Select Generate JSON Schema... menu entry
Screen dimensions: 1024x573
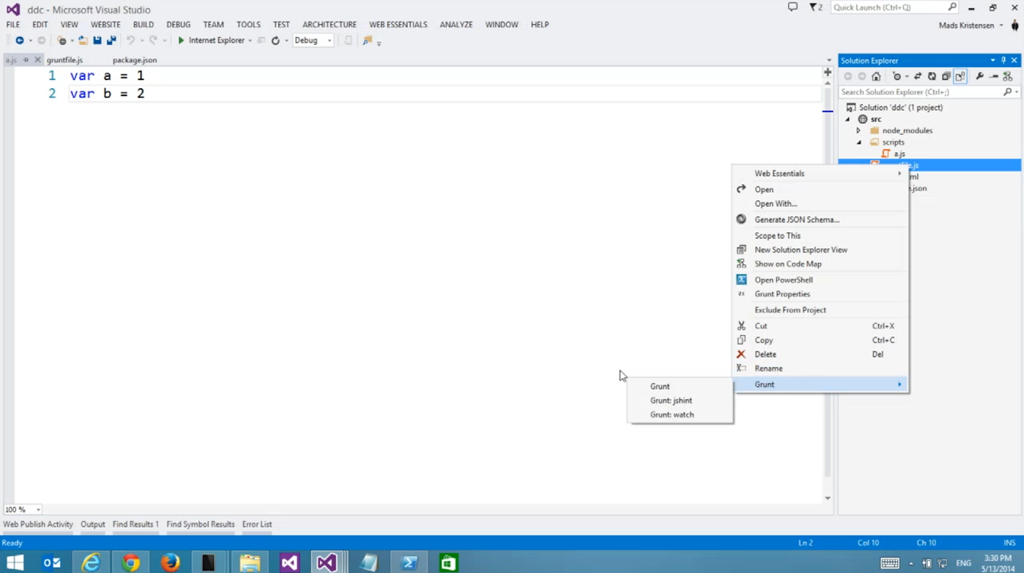(822, 220)
